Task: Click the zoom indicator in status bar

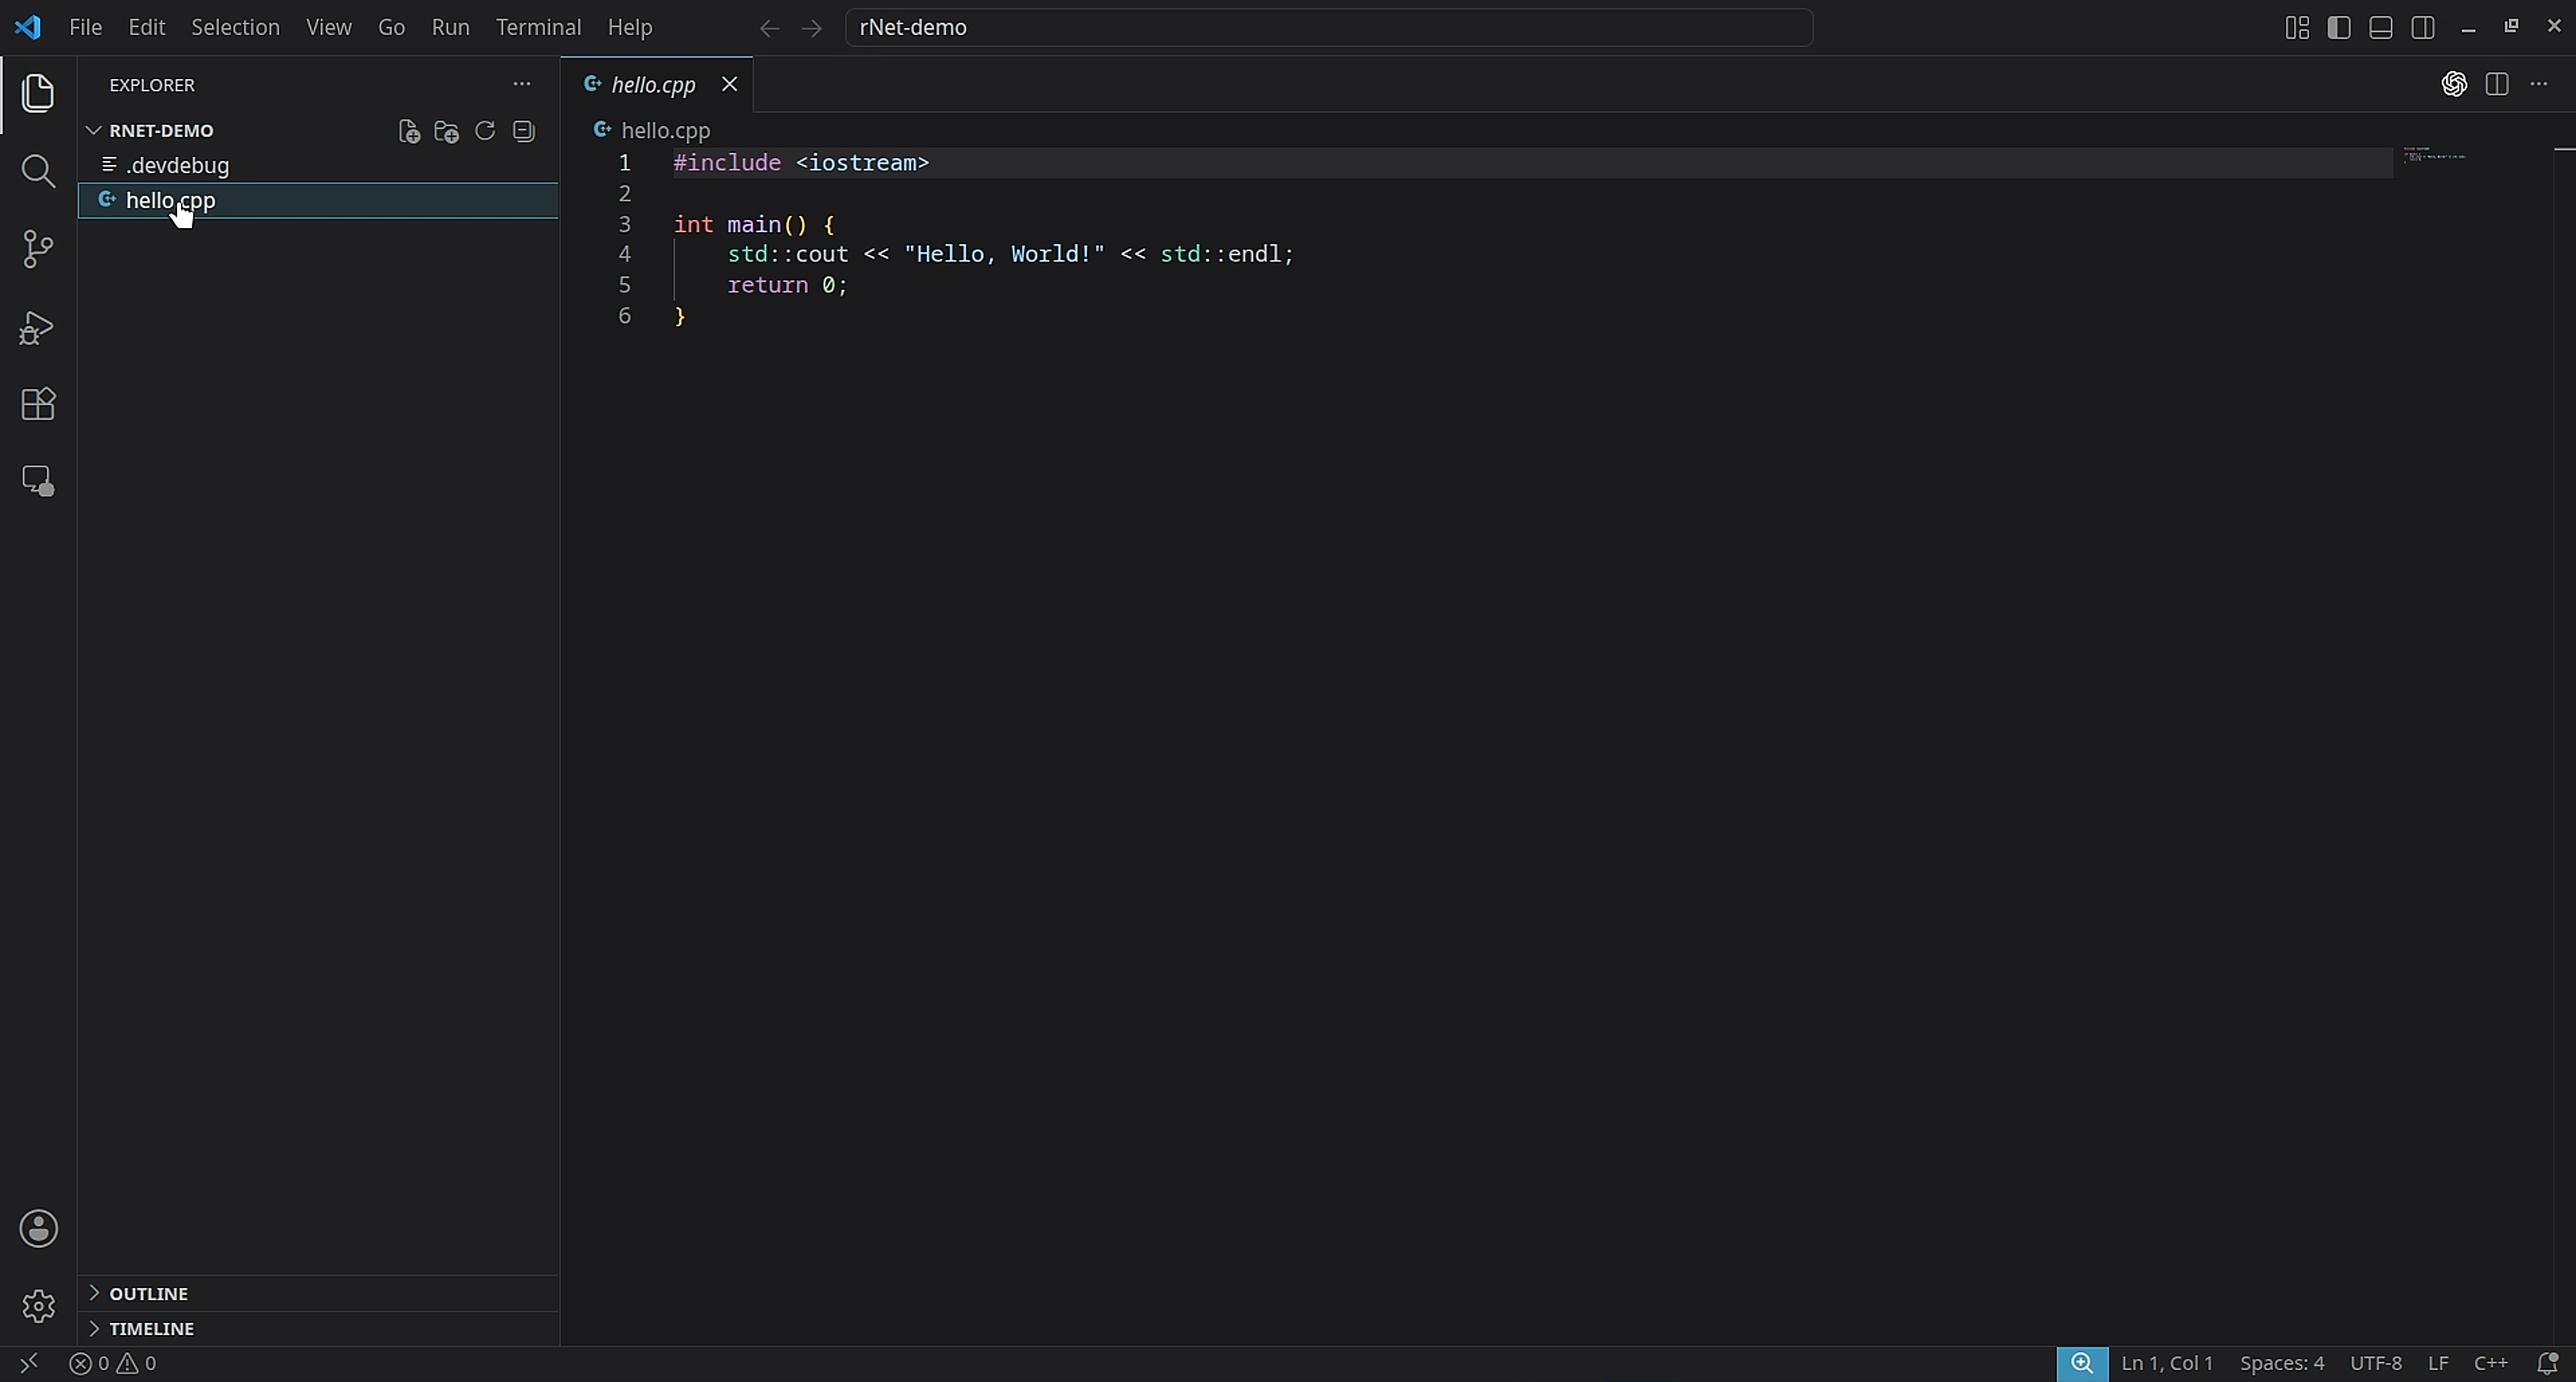Action: pos(2082,1363)
